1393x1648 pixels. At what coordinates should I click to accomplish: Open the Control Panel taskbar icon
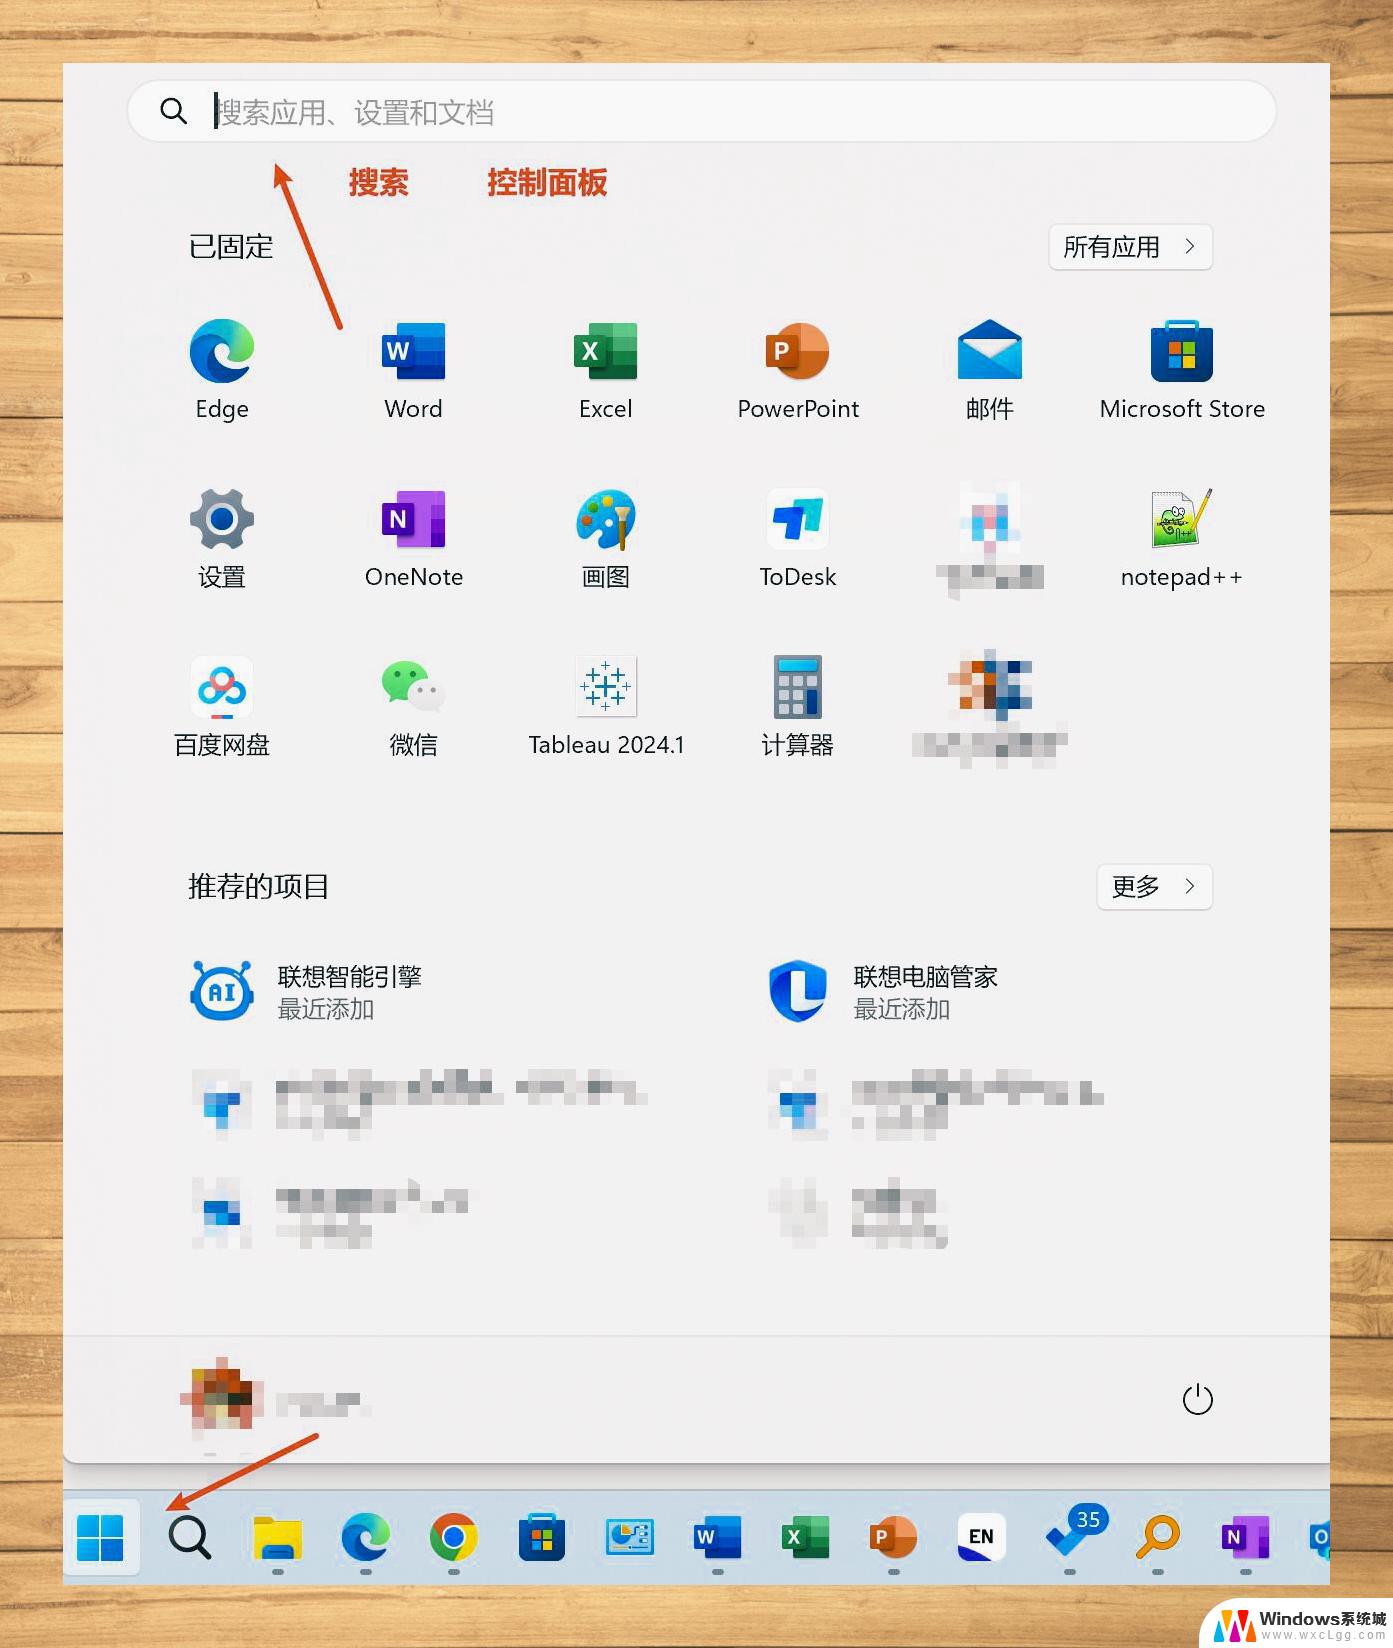629,1537
